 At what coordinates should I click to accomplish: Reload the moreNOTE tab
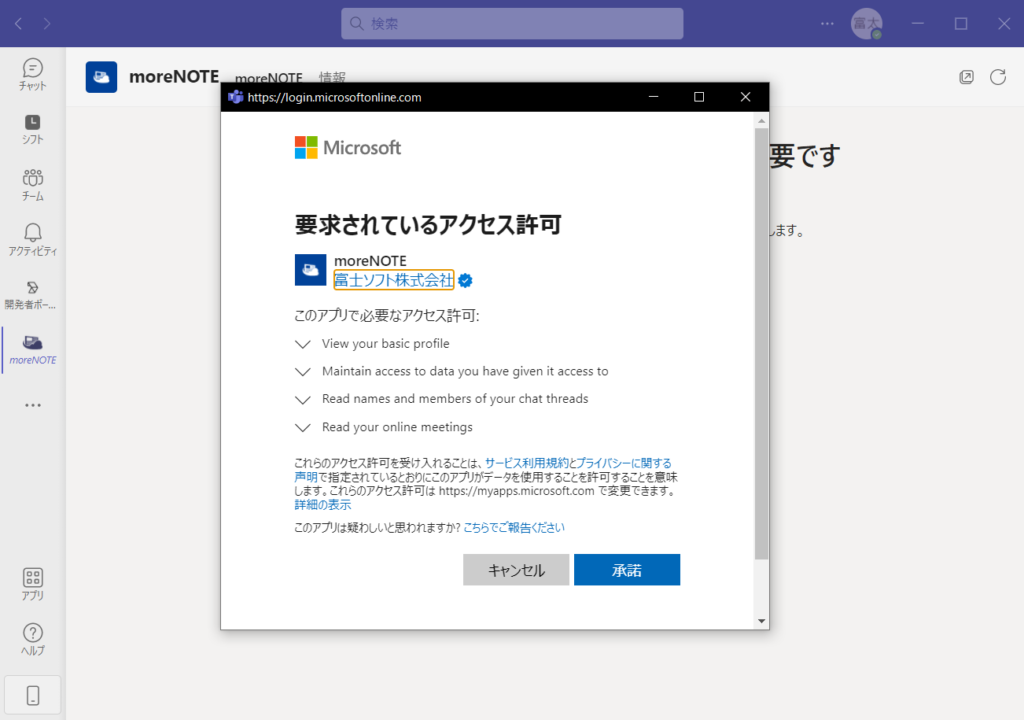click(998, 77)
